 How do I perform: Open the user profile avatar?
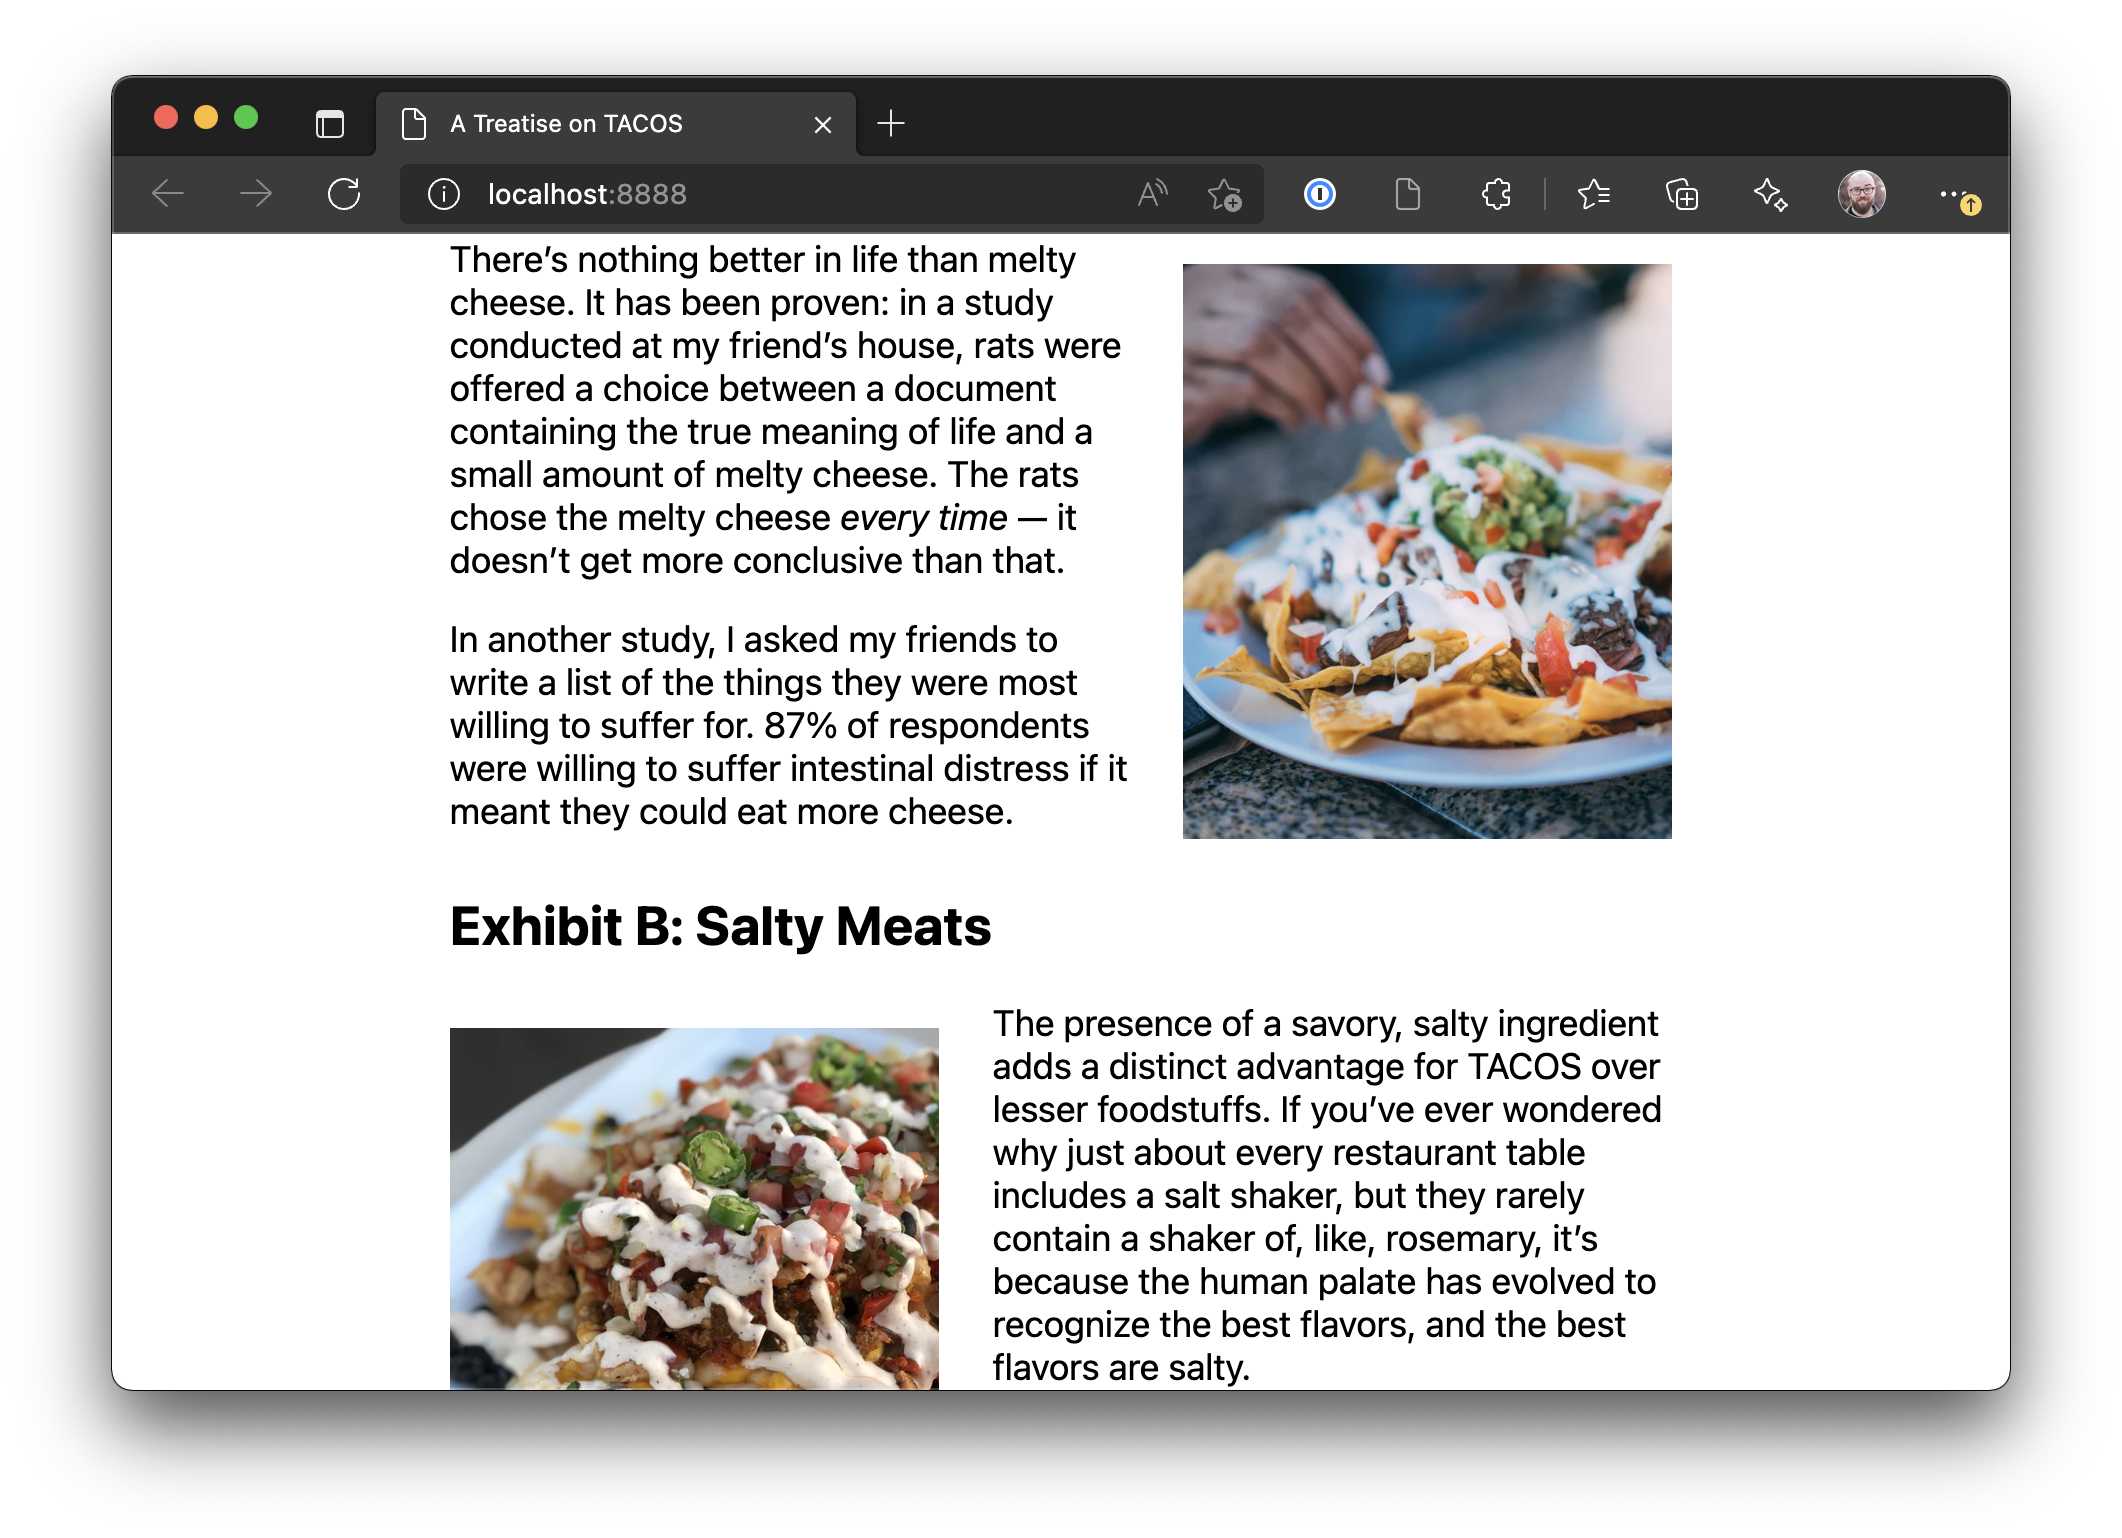click(x=1861, y=193)
